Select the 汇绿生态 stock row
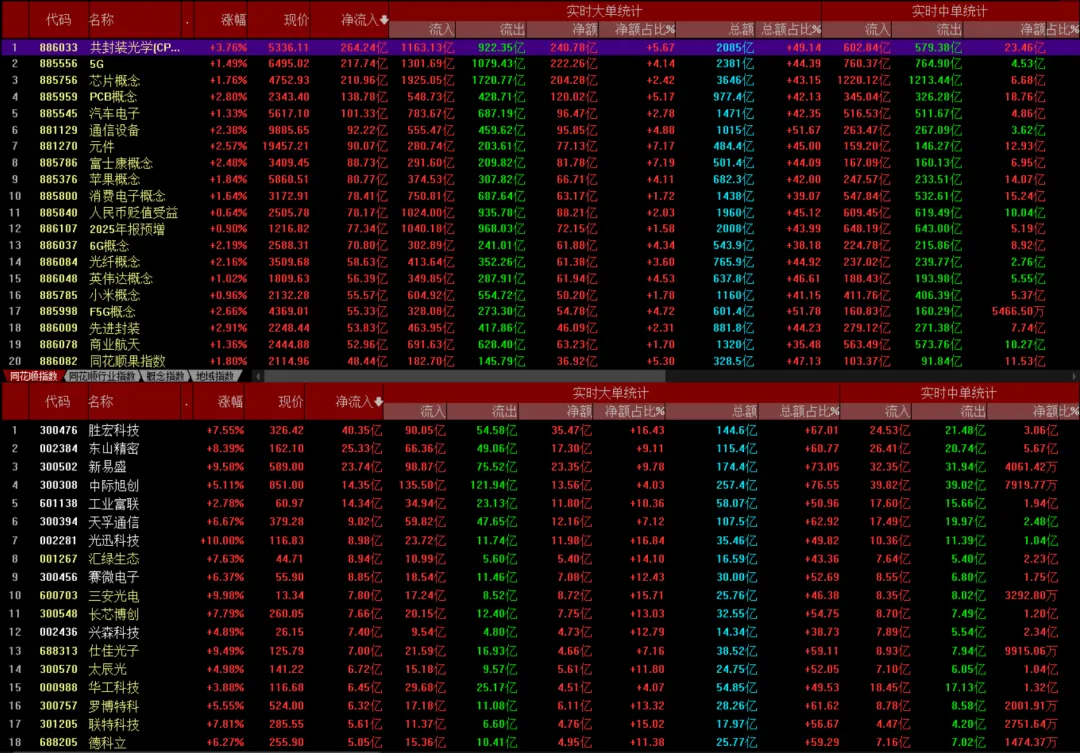 coord(540,559)
